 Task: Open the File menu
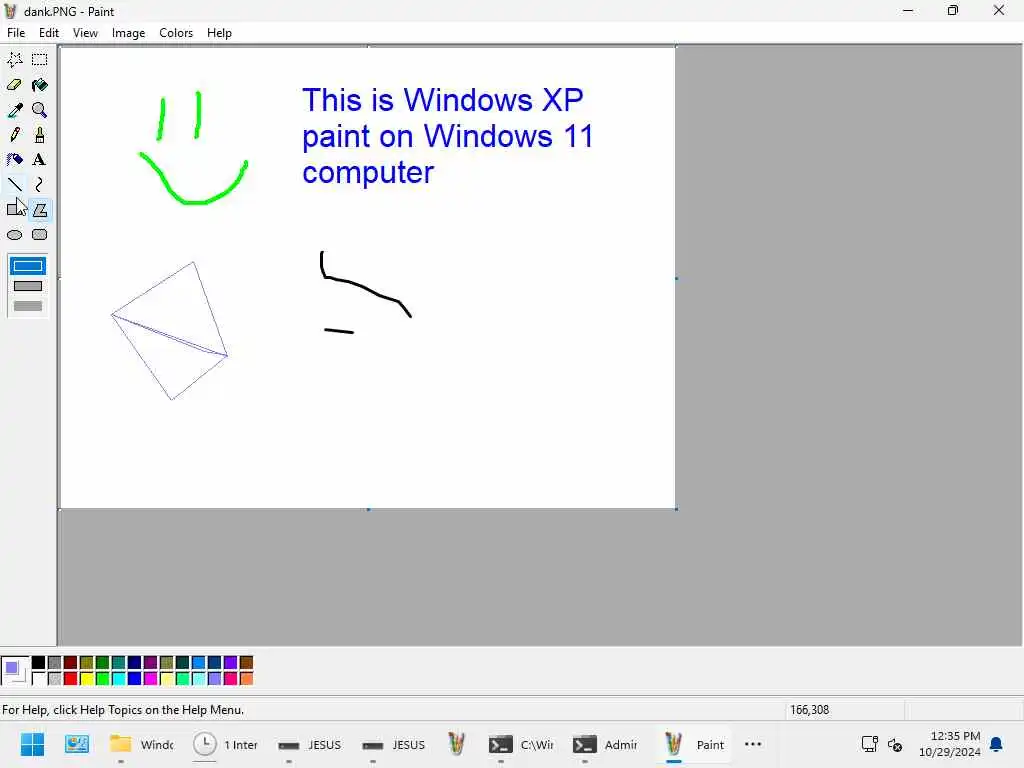click(16, 33)
